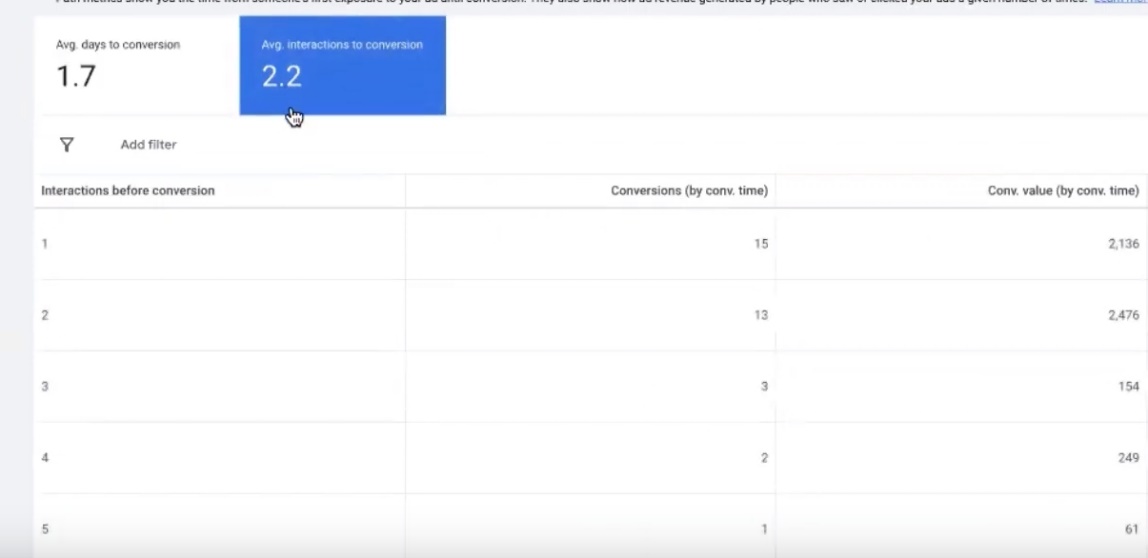Sort by Conversions (by conv. time) header
Viewport: 1148px width, 558px height.
pos(689,191)
